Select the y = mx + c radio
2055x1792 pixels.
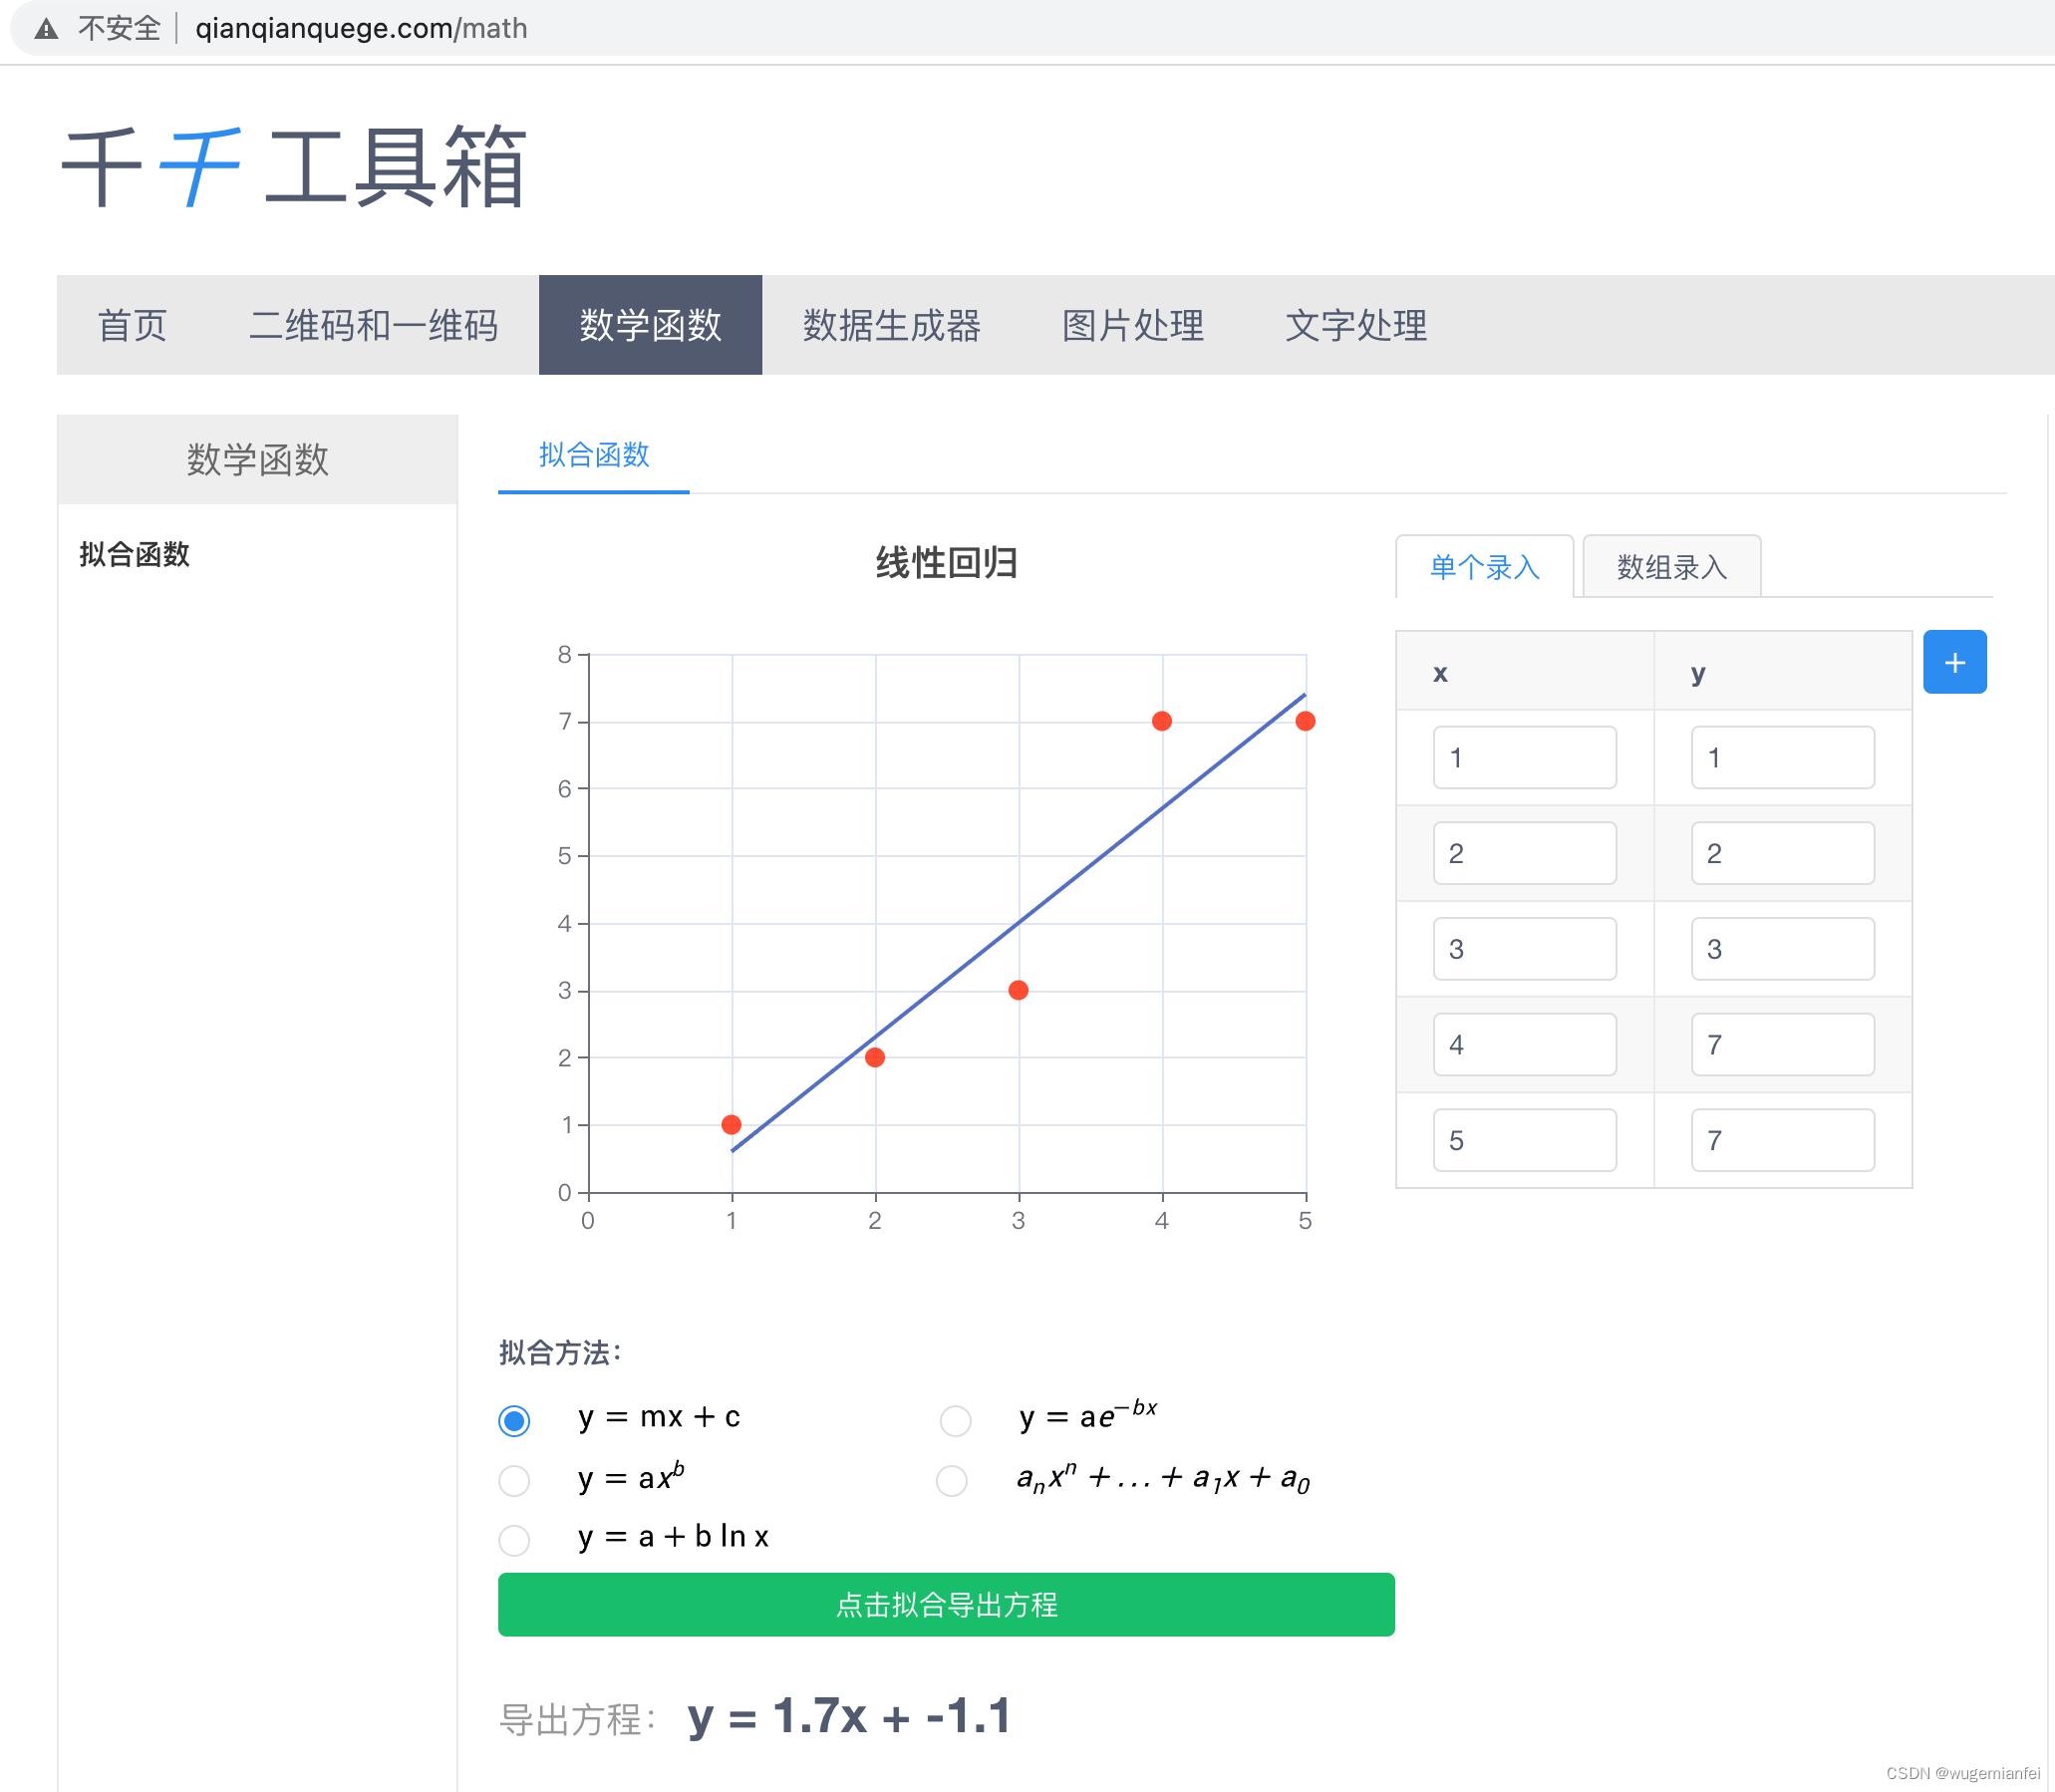[x=514, y=1420]
